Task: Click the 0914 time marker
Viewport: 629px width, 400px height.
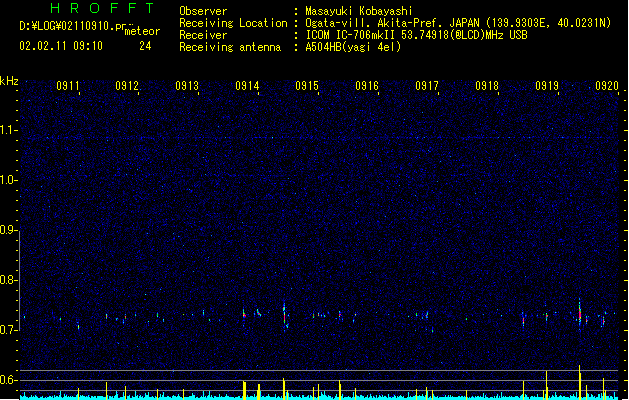Action: point(247,86)
